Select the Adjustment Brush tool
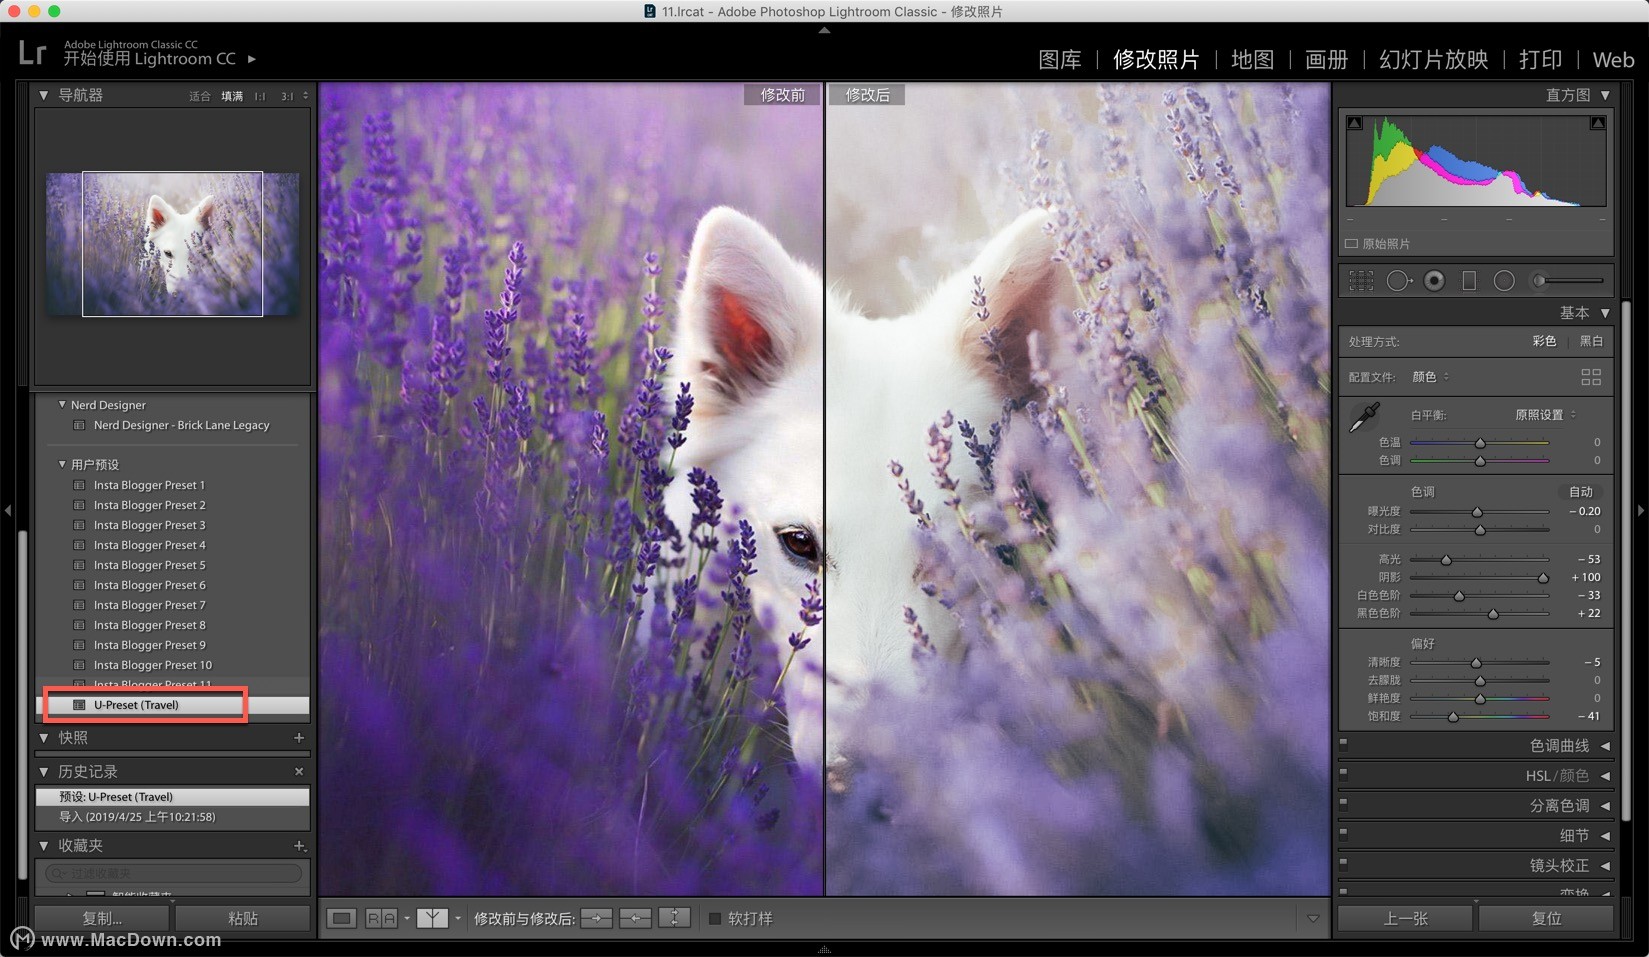 (x=1568, y=281)
